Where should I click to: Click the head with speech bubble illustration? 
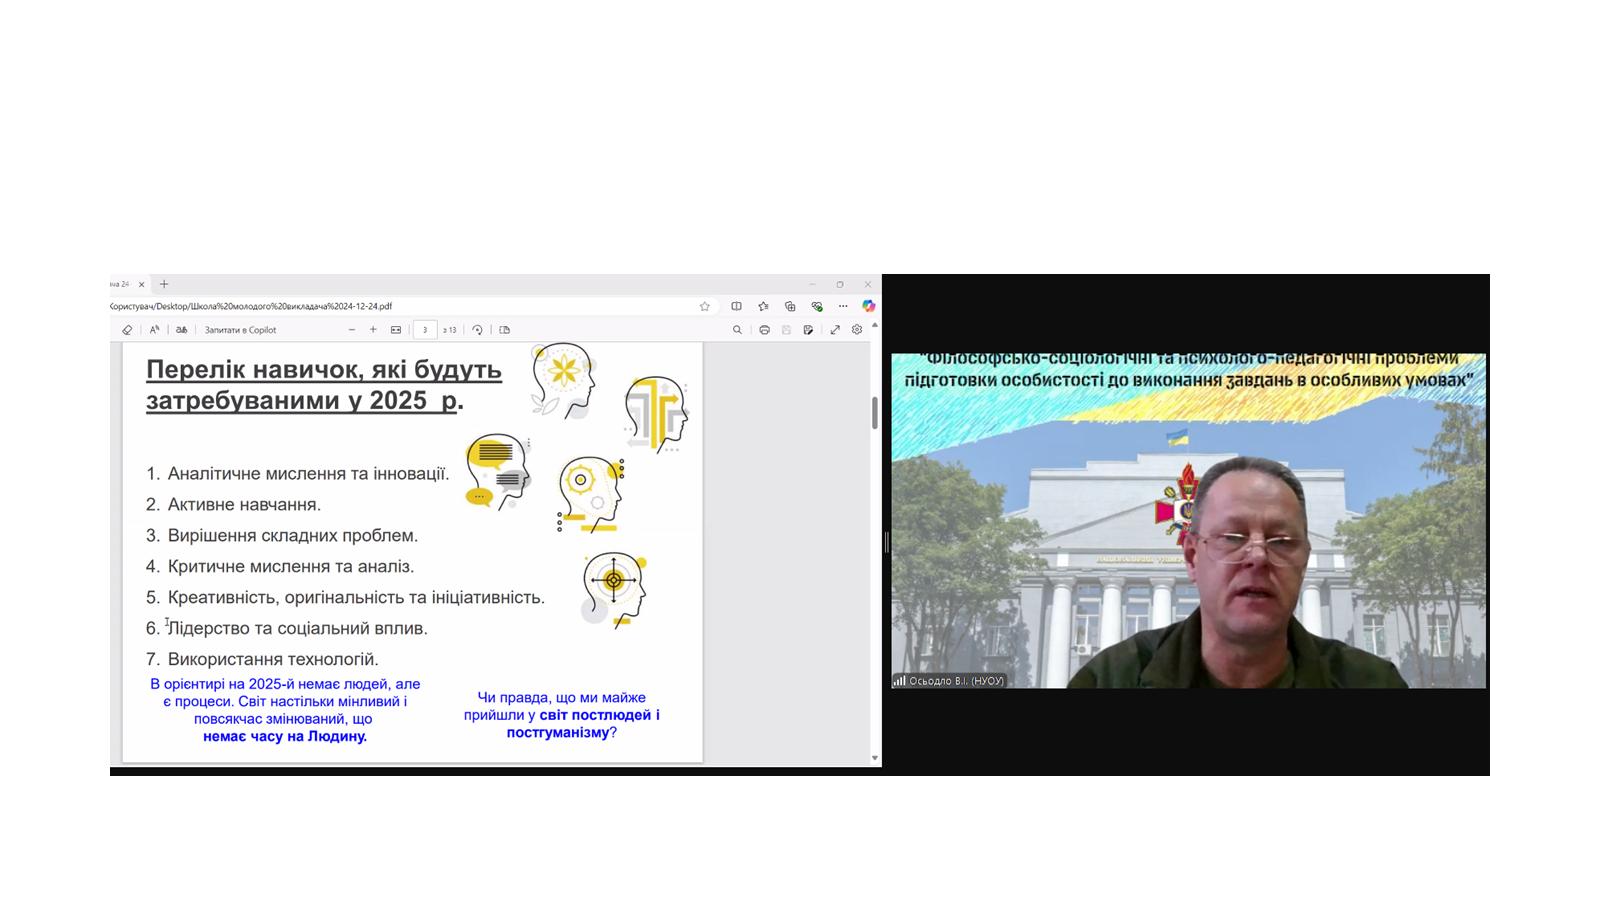(498, 470)
